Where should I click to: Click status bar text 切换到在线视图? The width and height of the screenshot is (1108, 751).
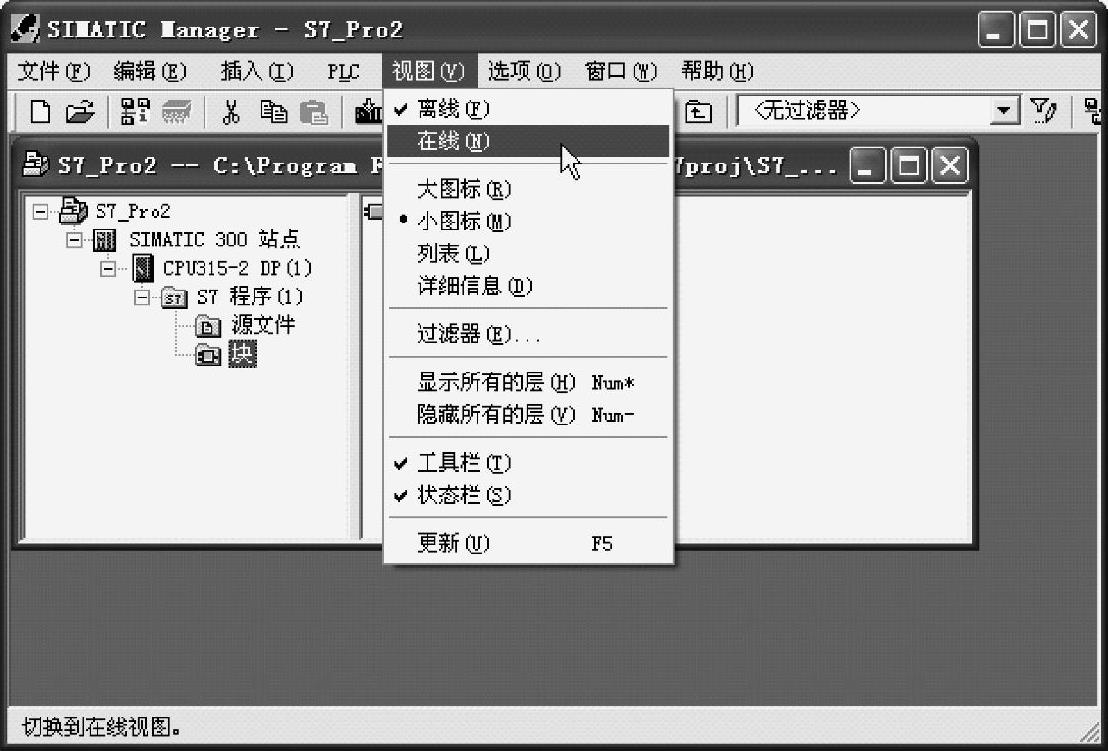[101, 726]
